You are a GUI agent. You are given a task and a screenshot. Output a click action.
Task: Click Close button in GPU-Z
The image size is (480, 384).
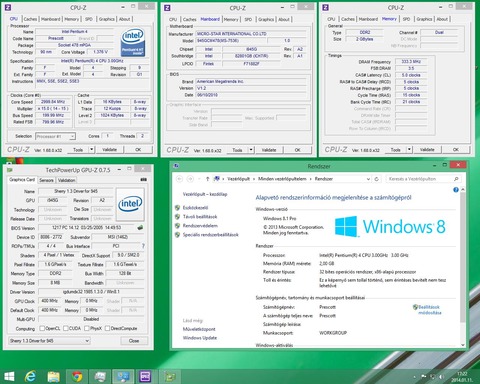134,341
